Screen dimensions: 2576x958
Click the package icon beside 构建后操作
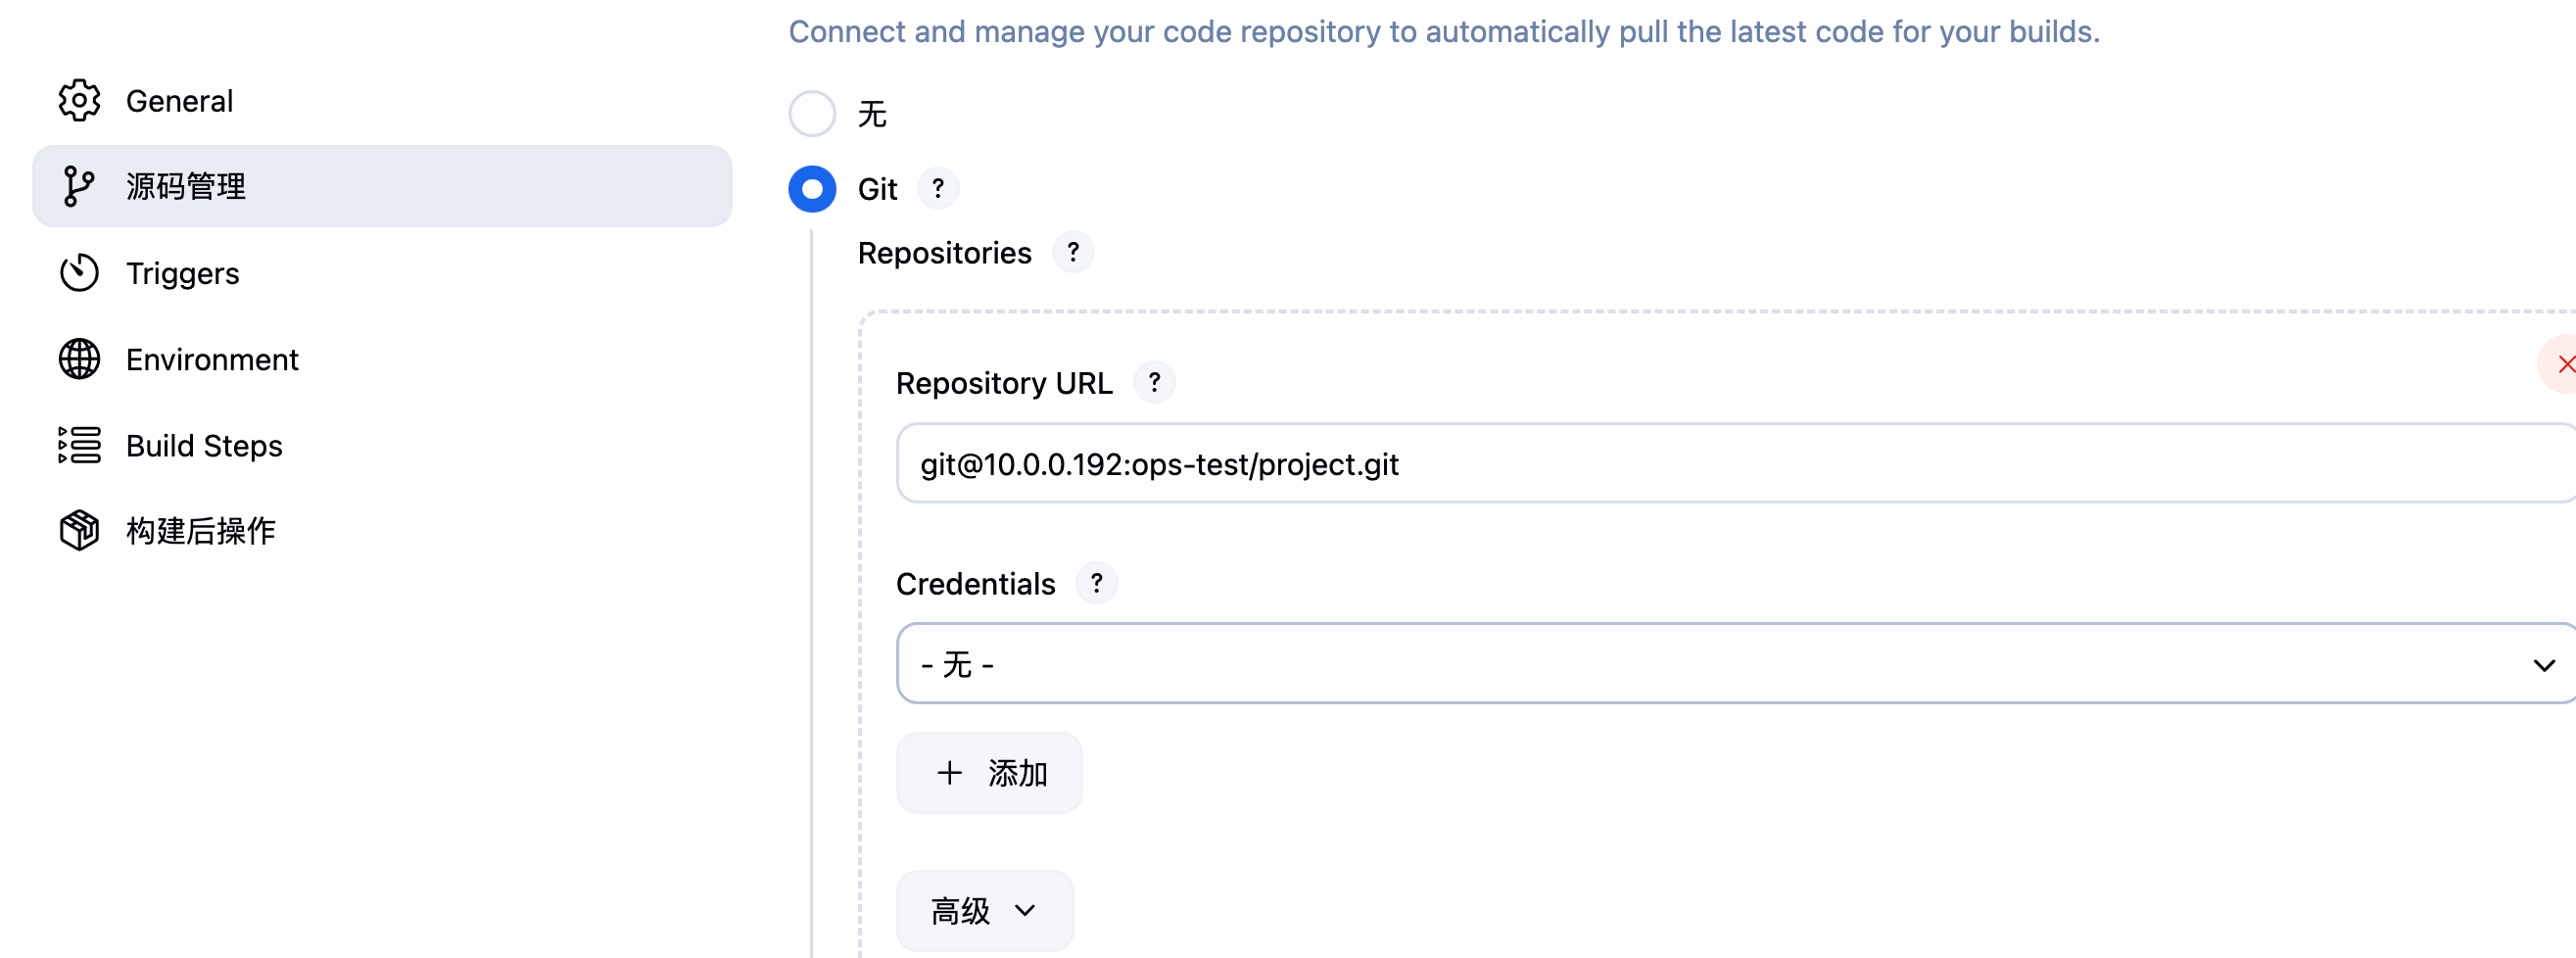79,531
